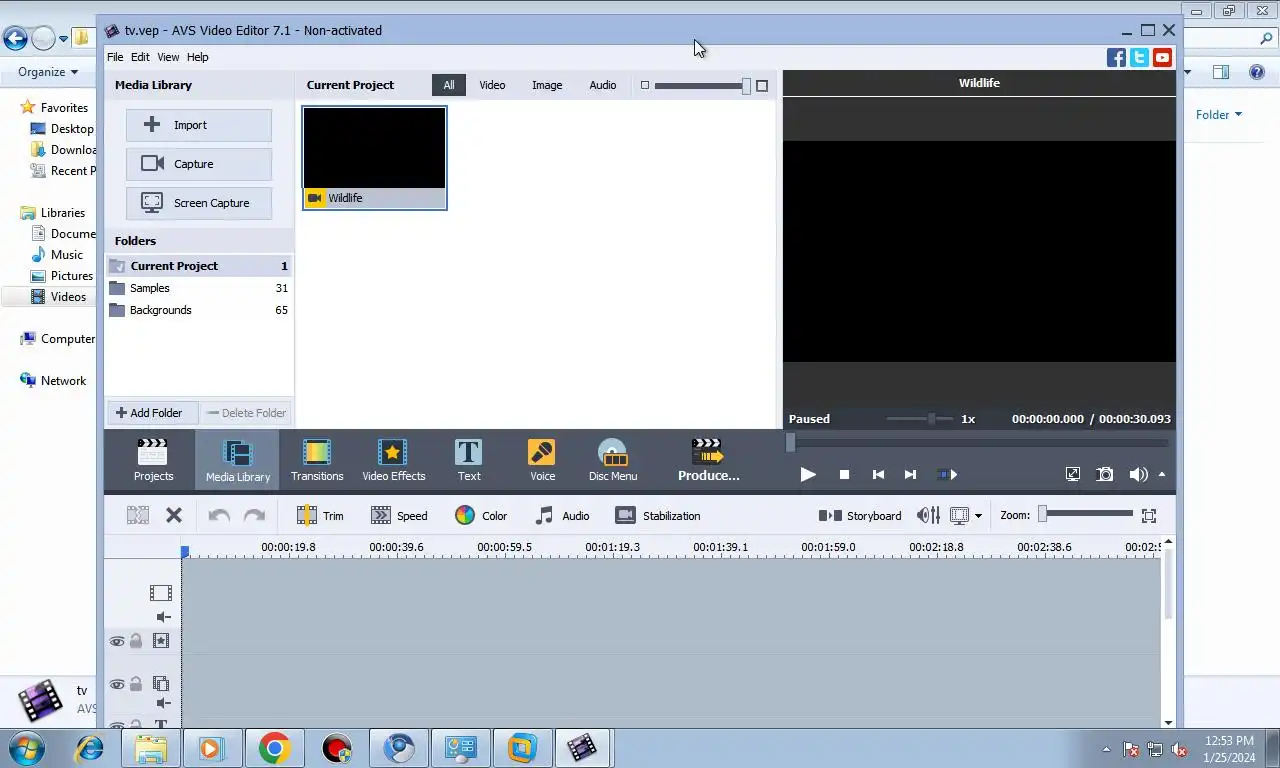This screenshot has height=768, width=1280.
Task: Mute the video overlay track audio
Action: point(164,703)
